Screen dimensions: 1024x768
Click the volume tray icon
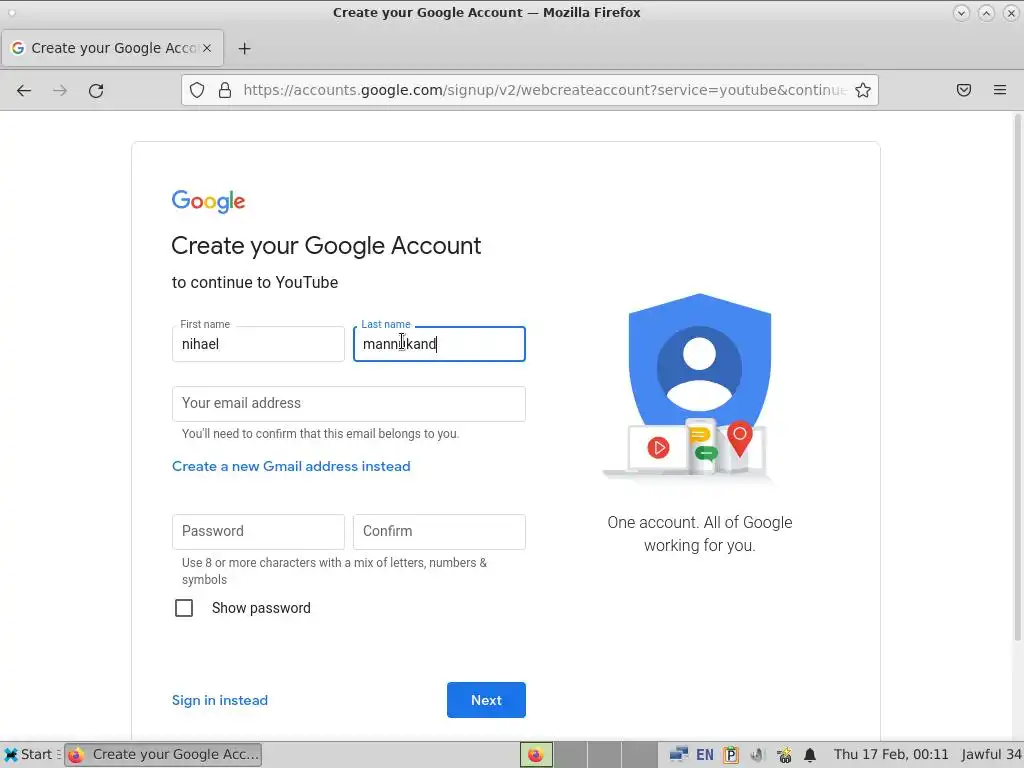tap(757, 755)
